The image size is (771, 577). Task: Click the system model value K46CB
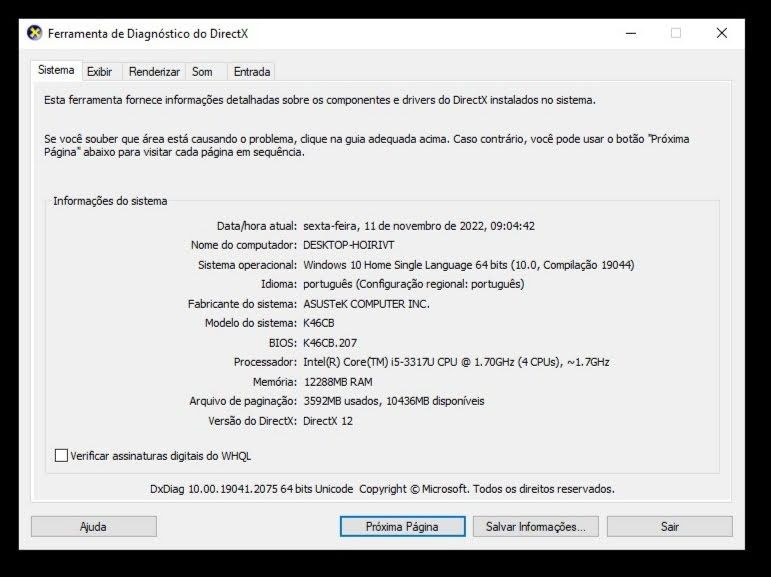tap(319, 323)
